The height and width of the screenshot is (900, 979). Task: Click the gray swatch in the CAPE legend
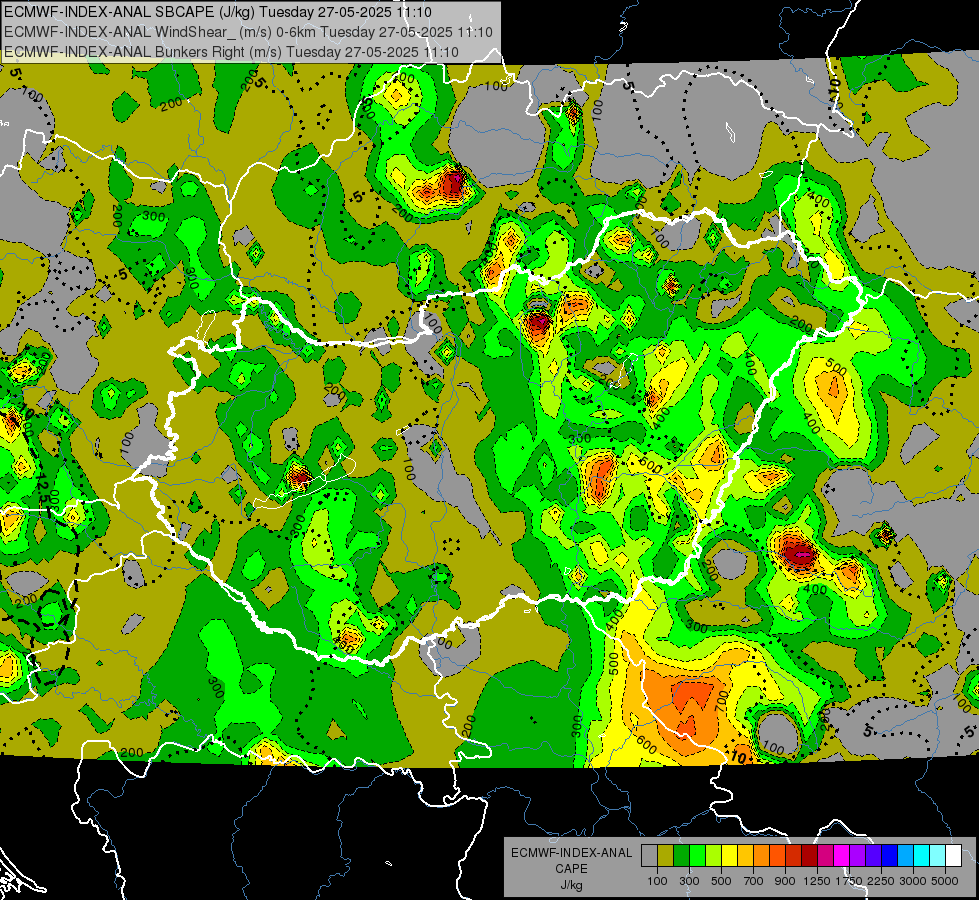pyautogui.click(x=649, y=856)
